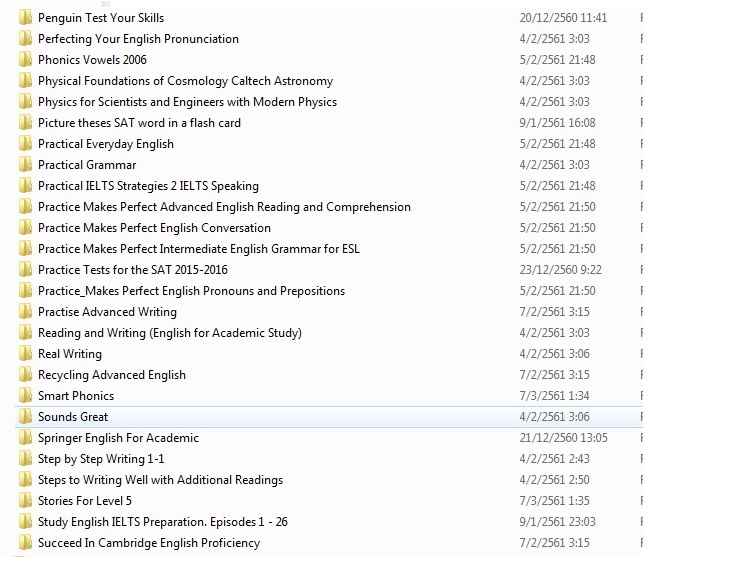749x572 pixels.
Task: Click date 7/3/2561 1:34
Action: (x=554, y=397)
